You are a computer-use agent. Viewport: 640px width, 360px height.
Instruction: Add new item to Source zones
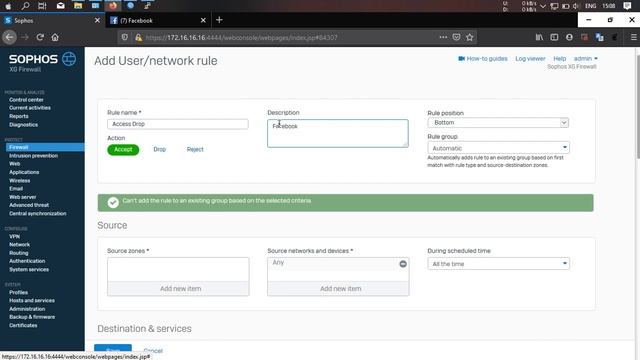178,289
